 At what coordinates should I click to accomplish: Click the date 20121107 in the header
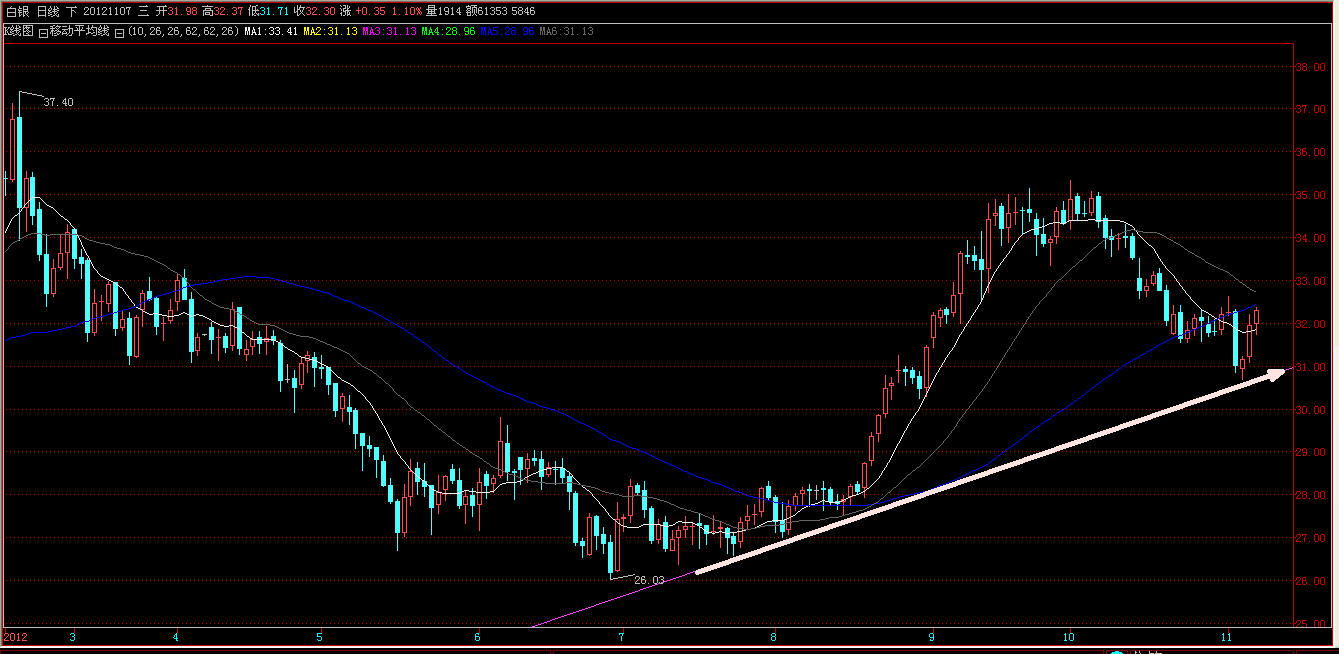click(108, 11)
